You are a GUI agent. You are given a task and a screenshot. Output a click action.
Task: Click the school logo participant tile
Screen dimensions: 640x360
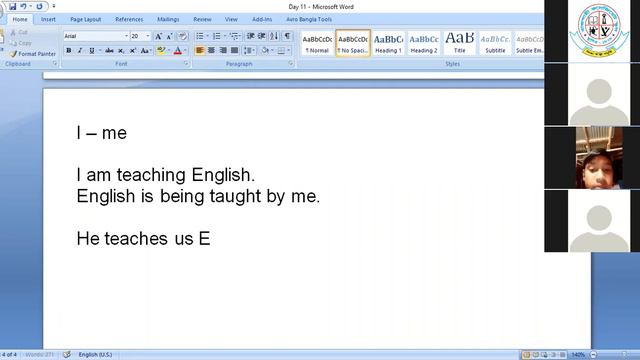[x=599, y=31]
